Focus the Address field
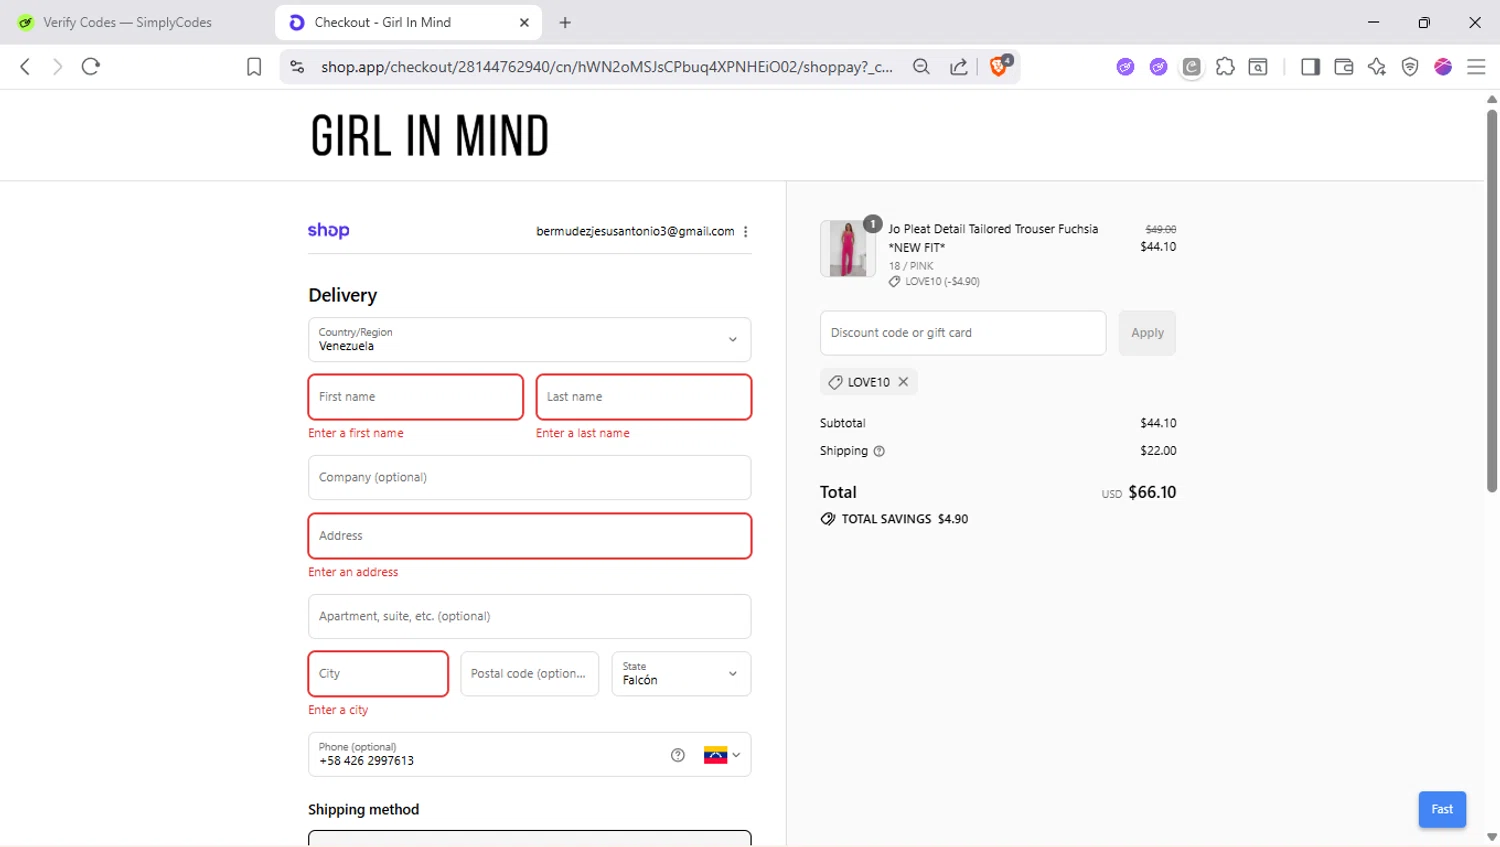The height and width of the screenshot is (847, 1500). pos(529,536)
